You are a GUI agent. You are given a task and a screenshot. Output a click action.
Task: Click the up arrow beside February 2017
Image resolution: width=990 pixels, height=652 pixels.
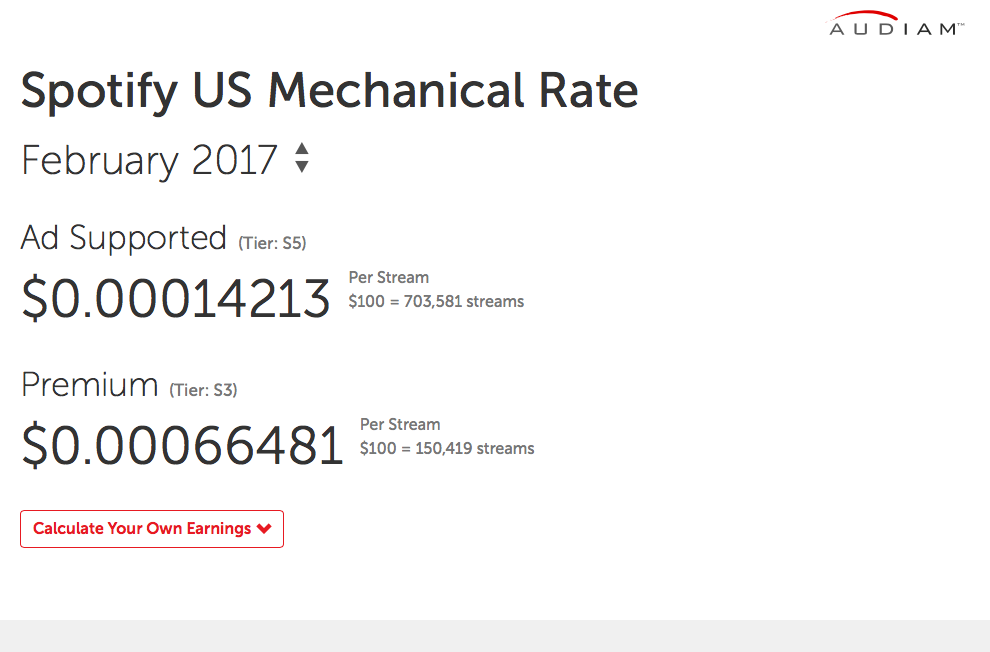pyautogui.click(x=302, y=149)
